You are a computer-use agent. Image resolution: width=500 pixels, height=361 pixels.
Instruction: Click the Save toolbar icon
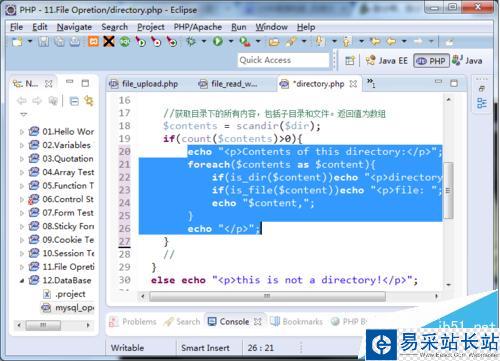[x=43, y=42]
